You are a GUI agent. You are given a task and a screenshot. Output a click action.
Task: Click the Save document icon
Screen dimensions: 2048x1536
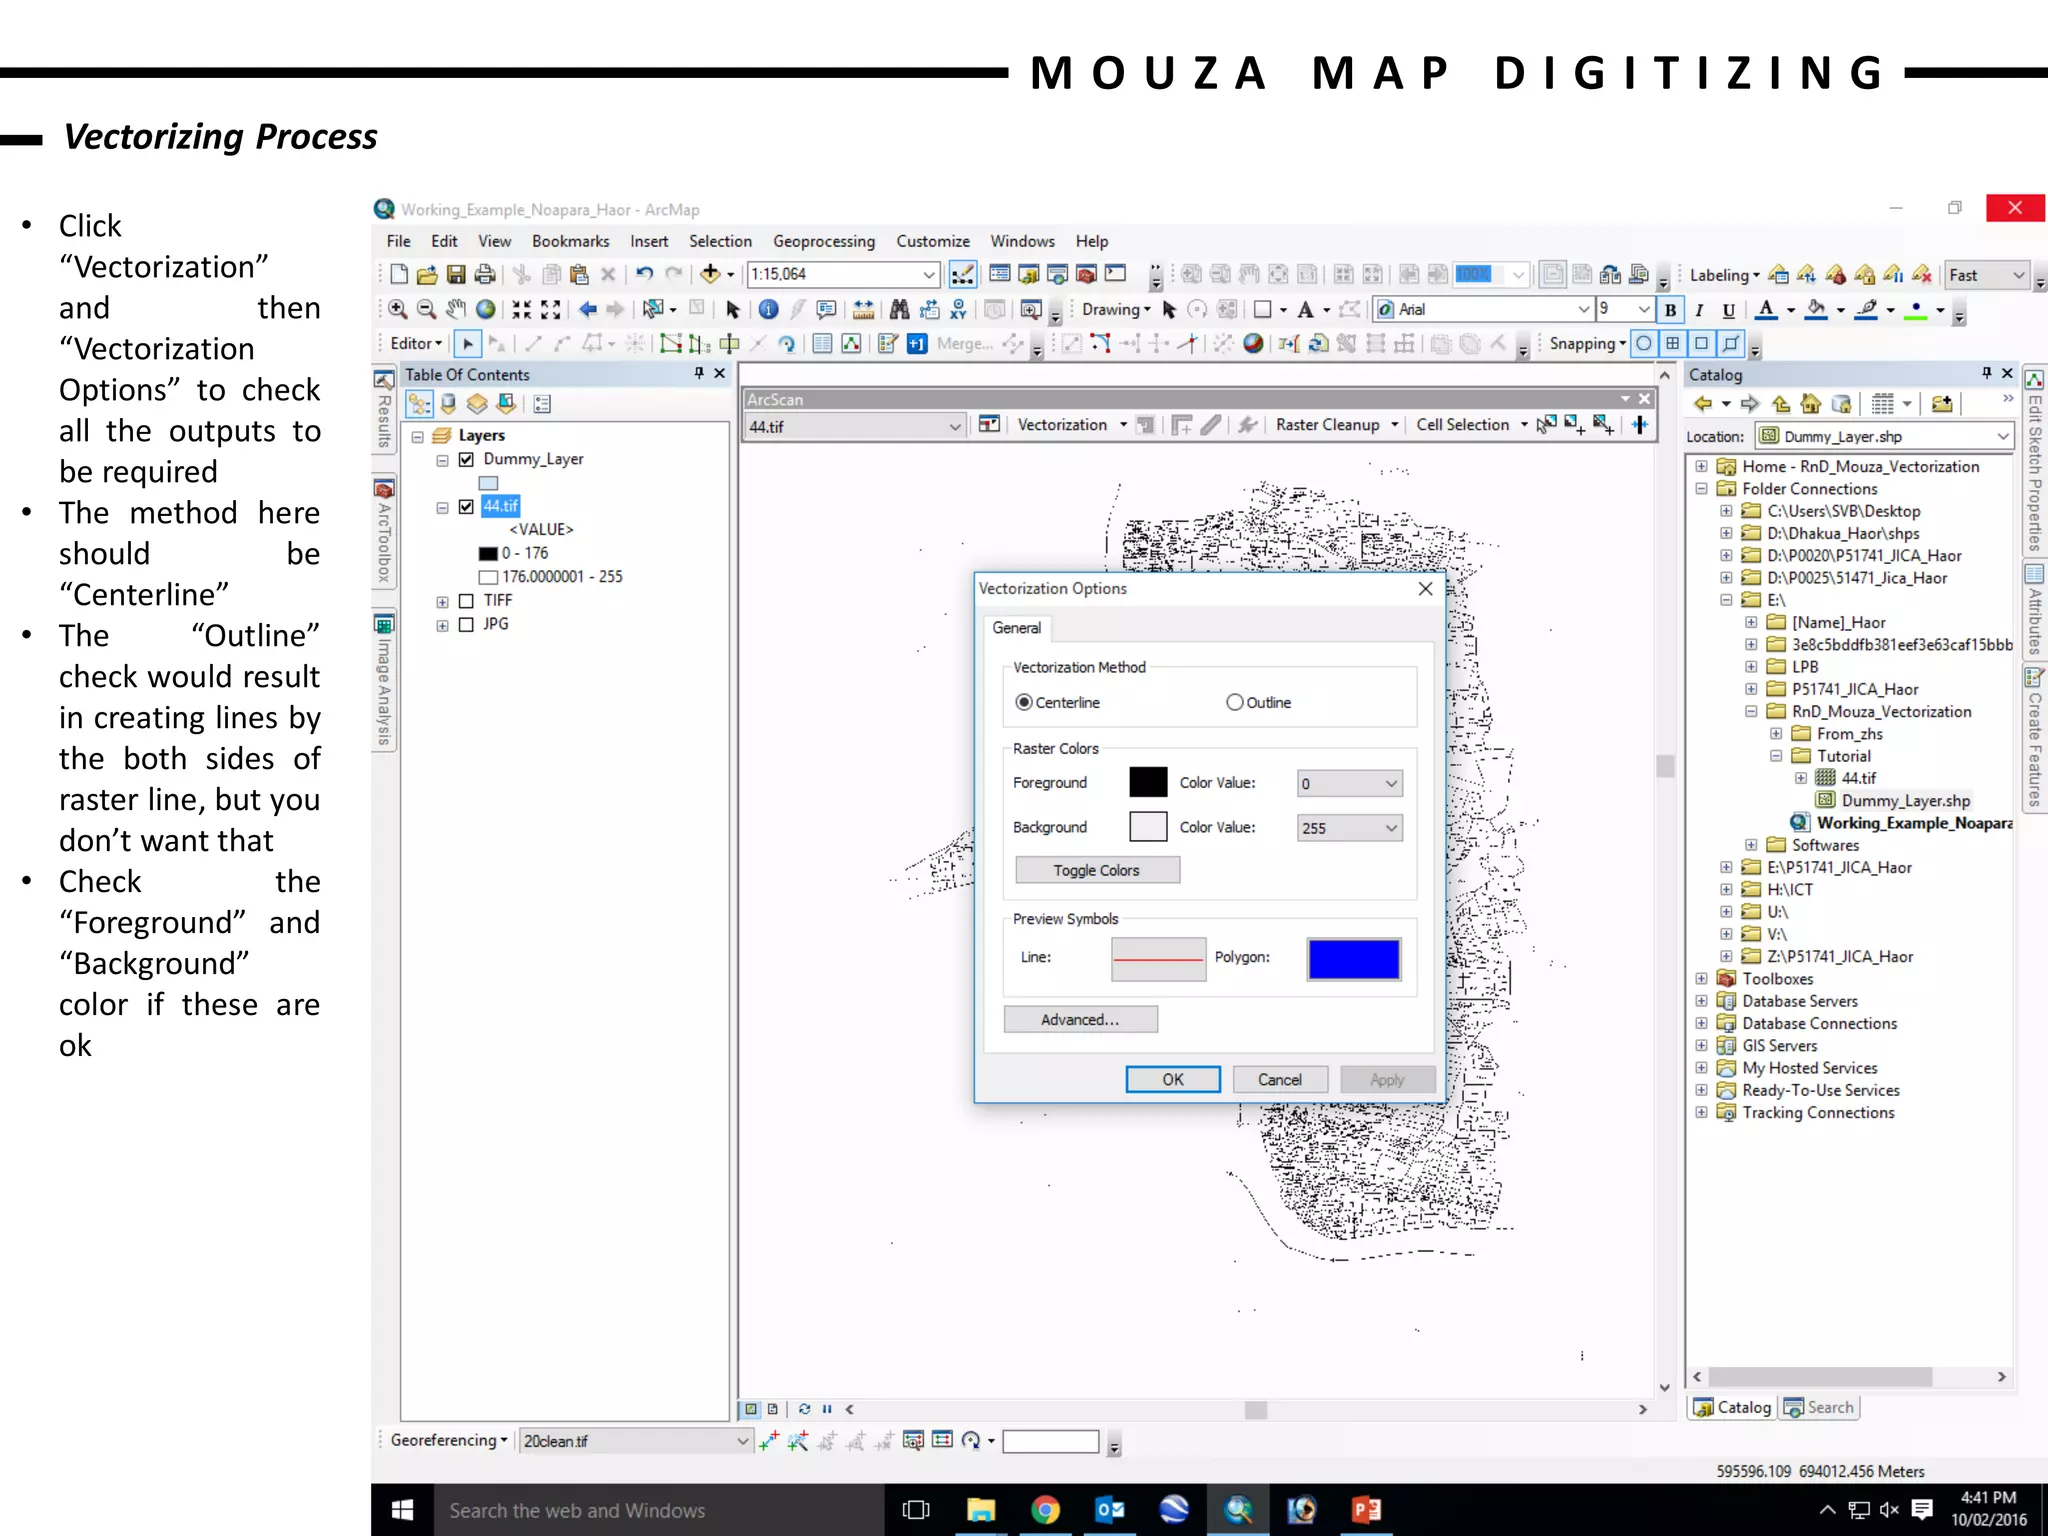pos(456,274)
